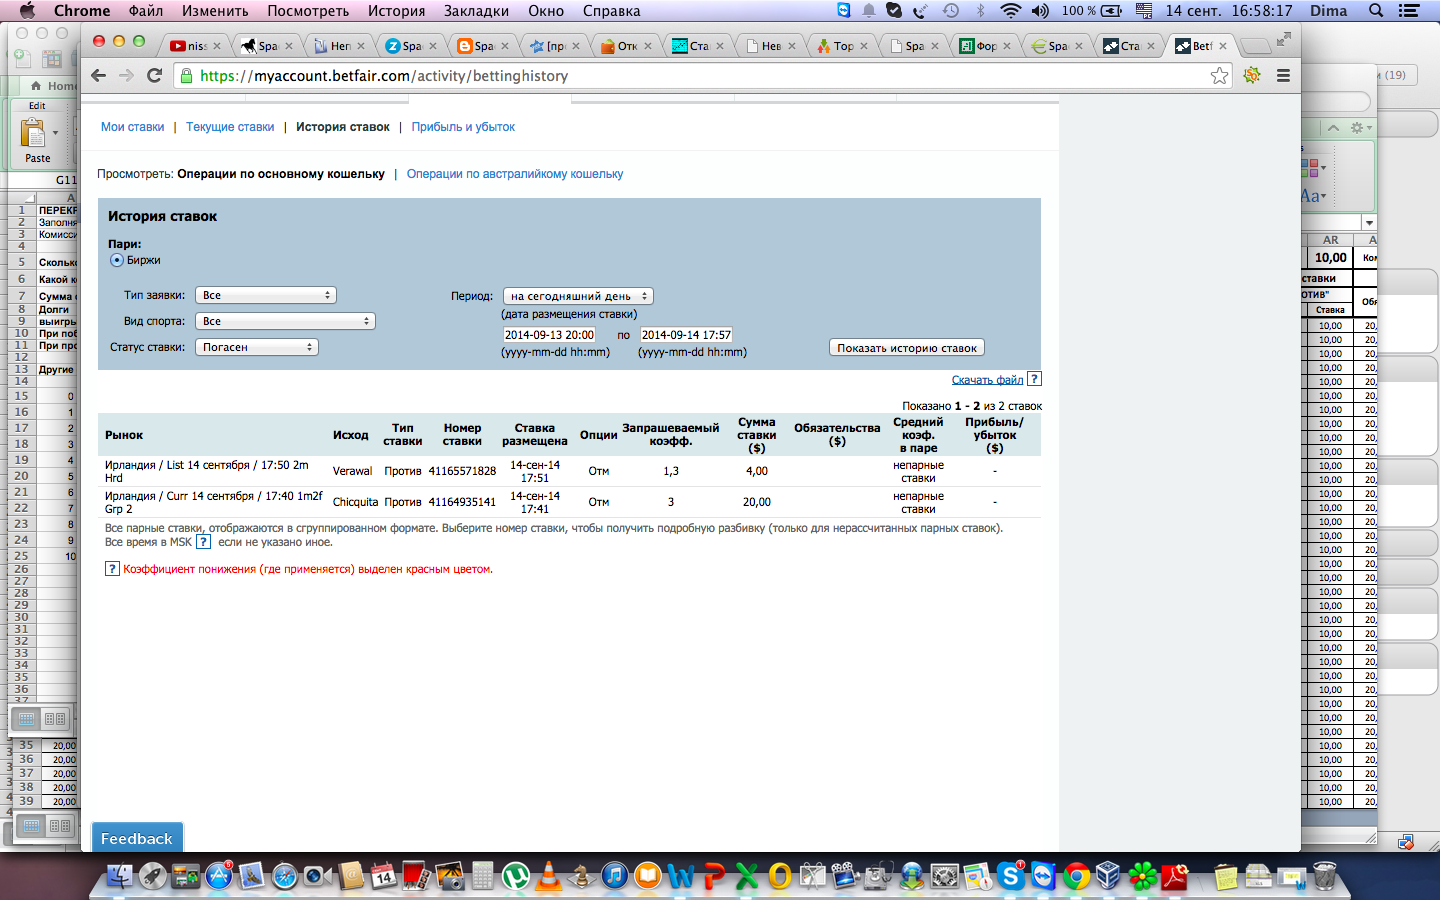
Task: Open the Статус ставки dropdown showing Погасен
Action: click(257, 347)
